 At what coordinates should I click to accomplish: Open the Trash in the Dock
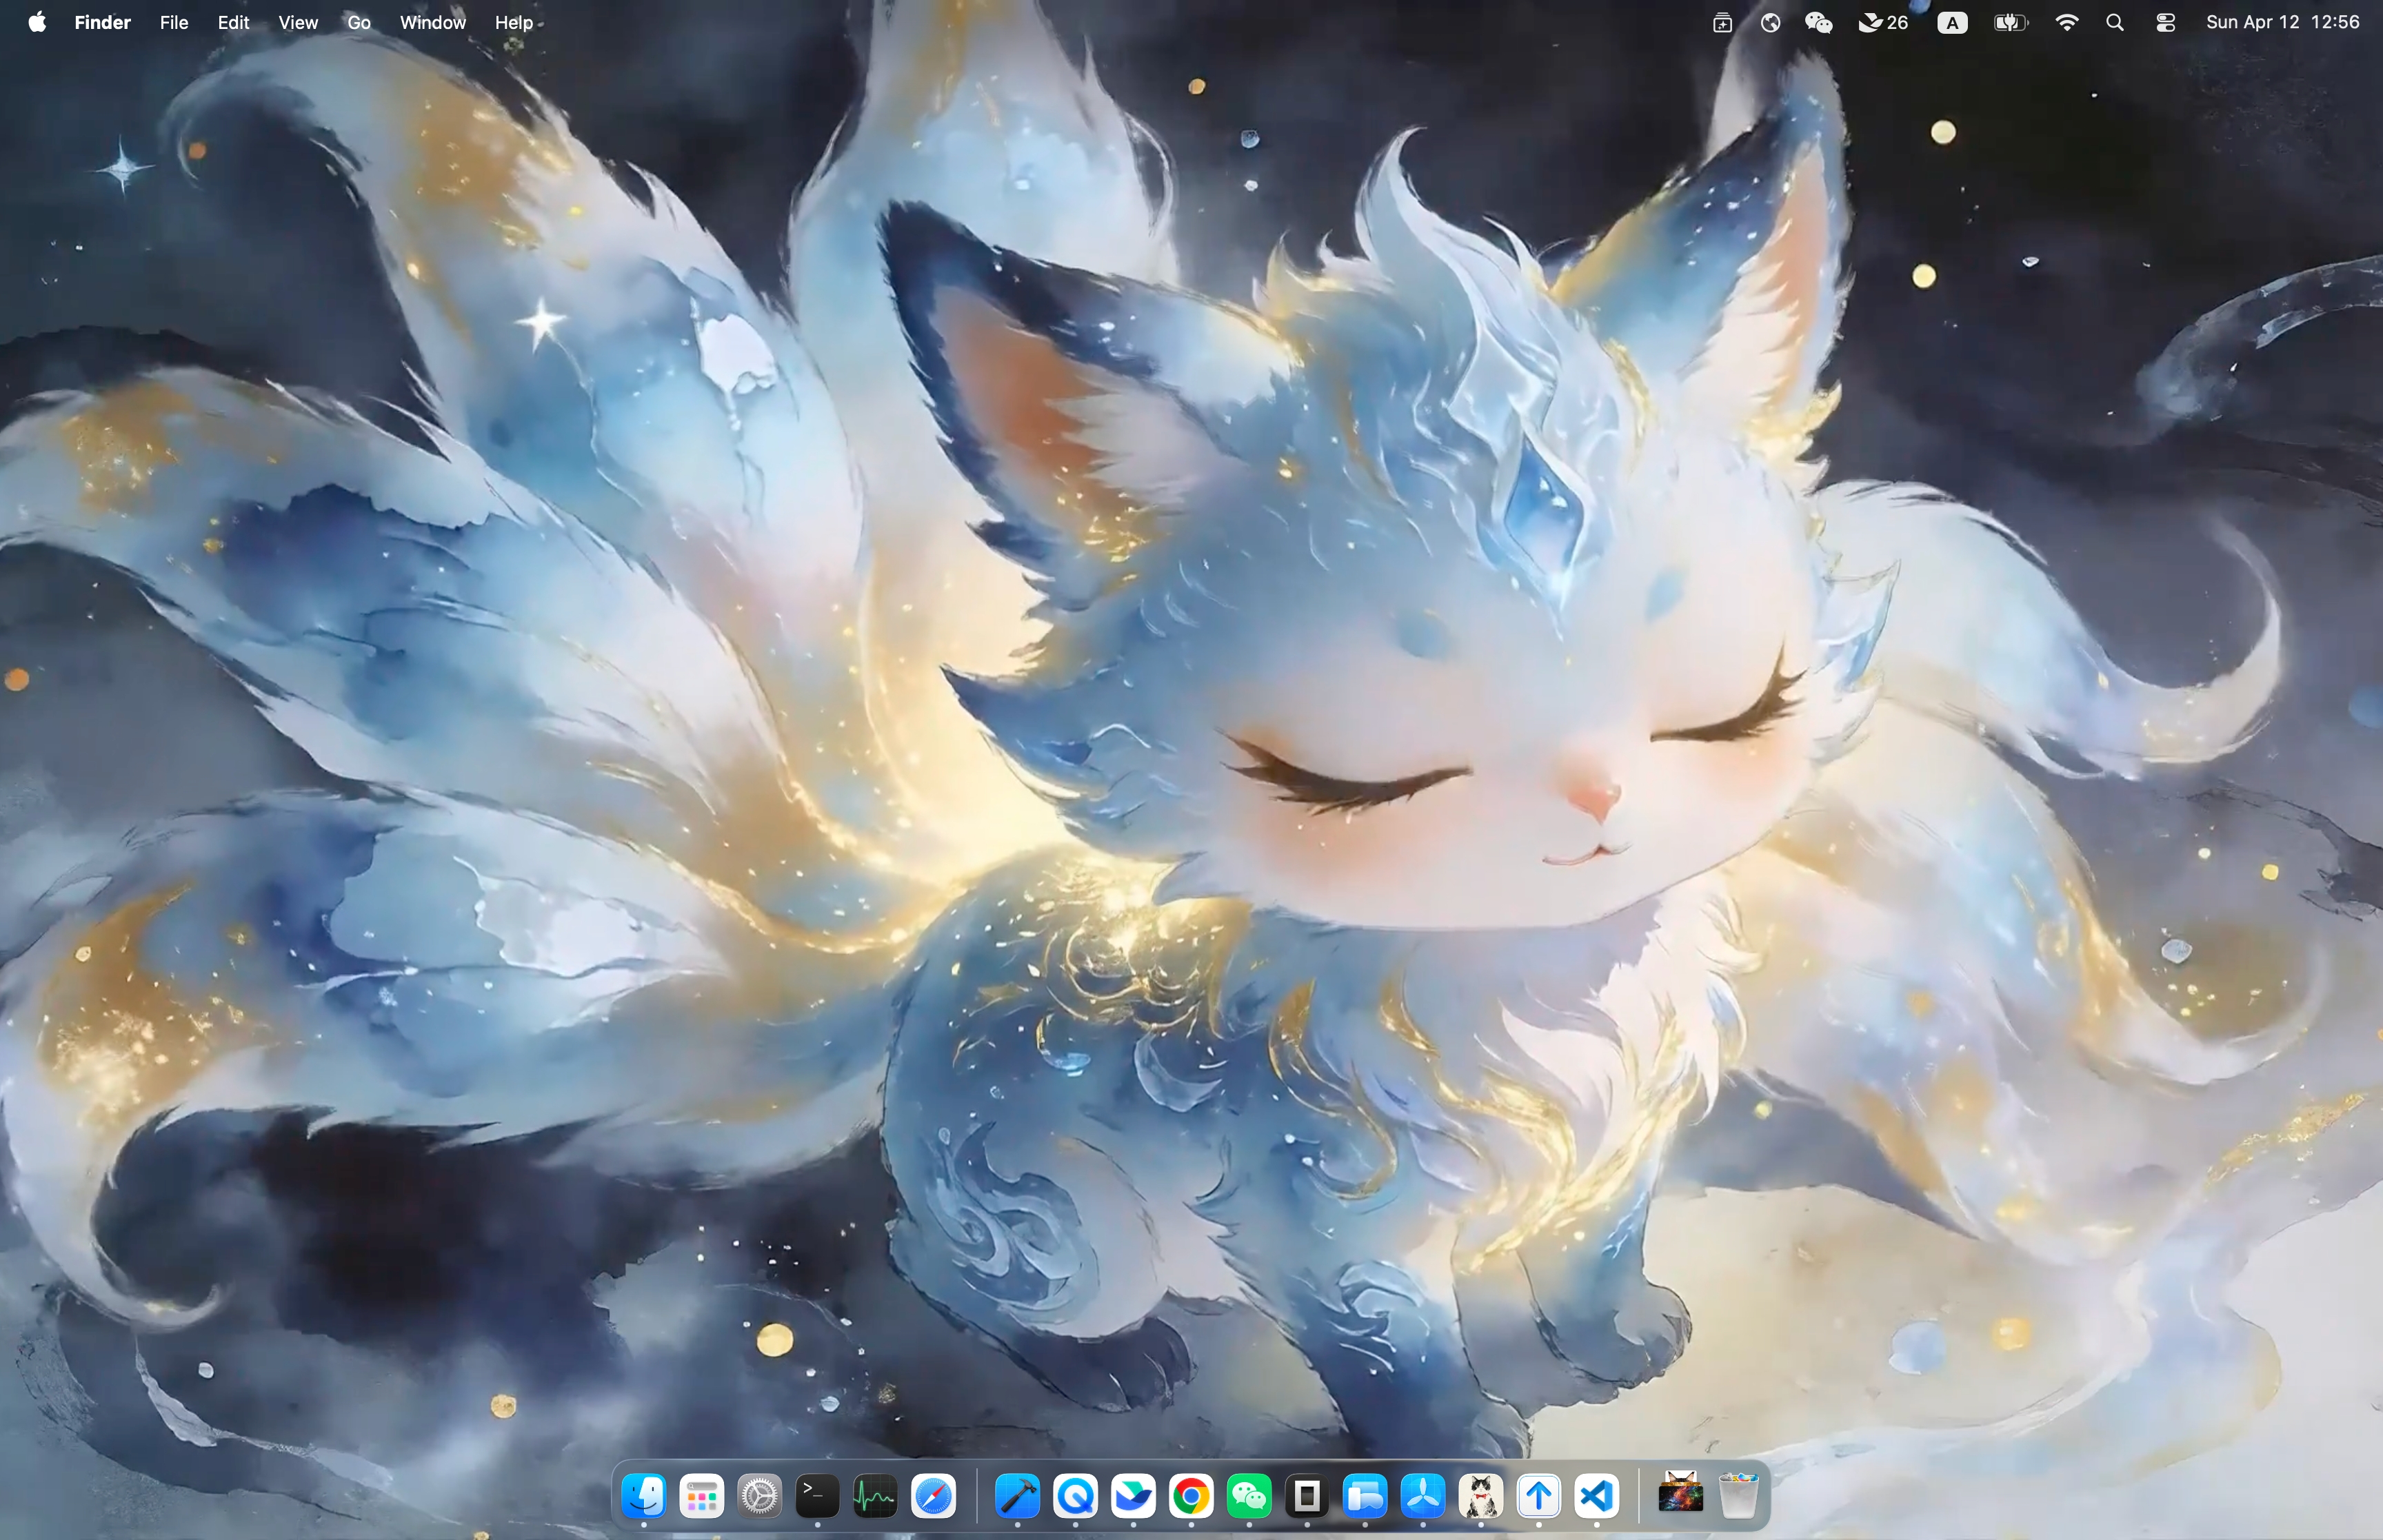click(x=1739, y=1496)
